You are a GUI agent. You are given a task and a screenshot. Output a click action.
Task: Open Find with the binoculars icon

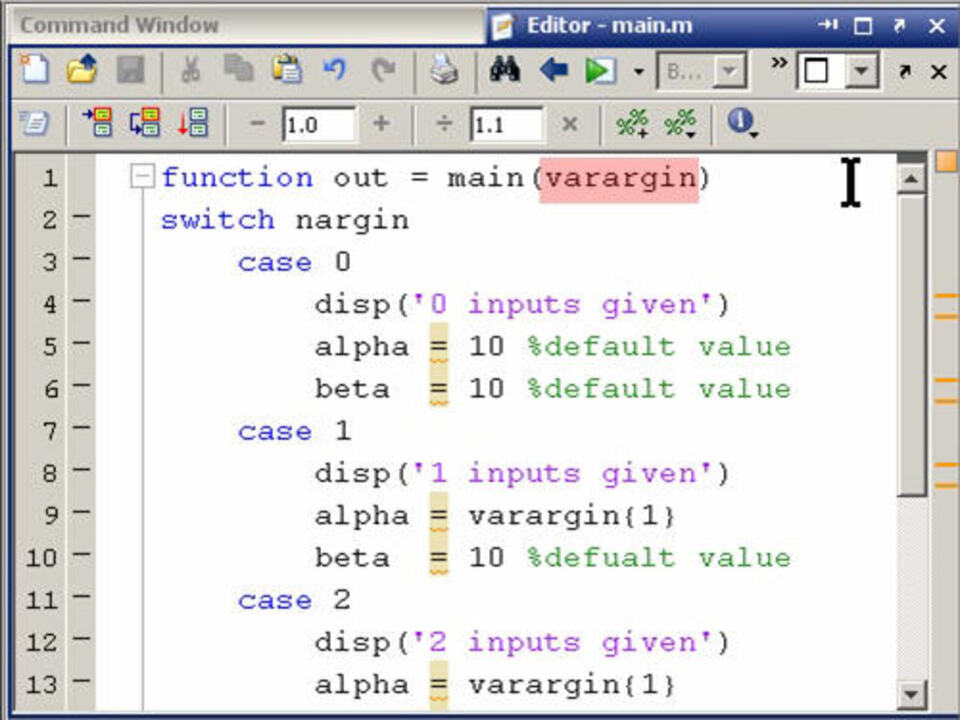tap(504, 70)
